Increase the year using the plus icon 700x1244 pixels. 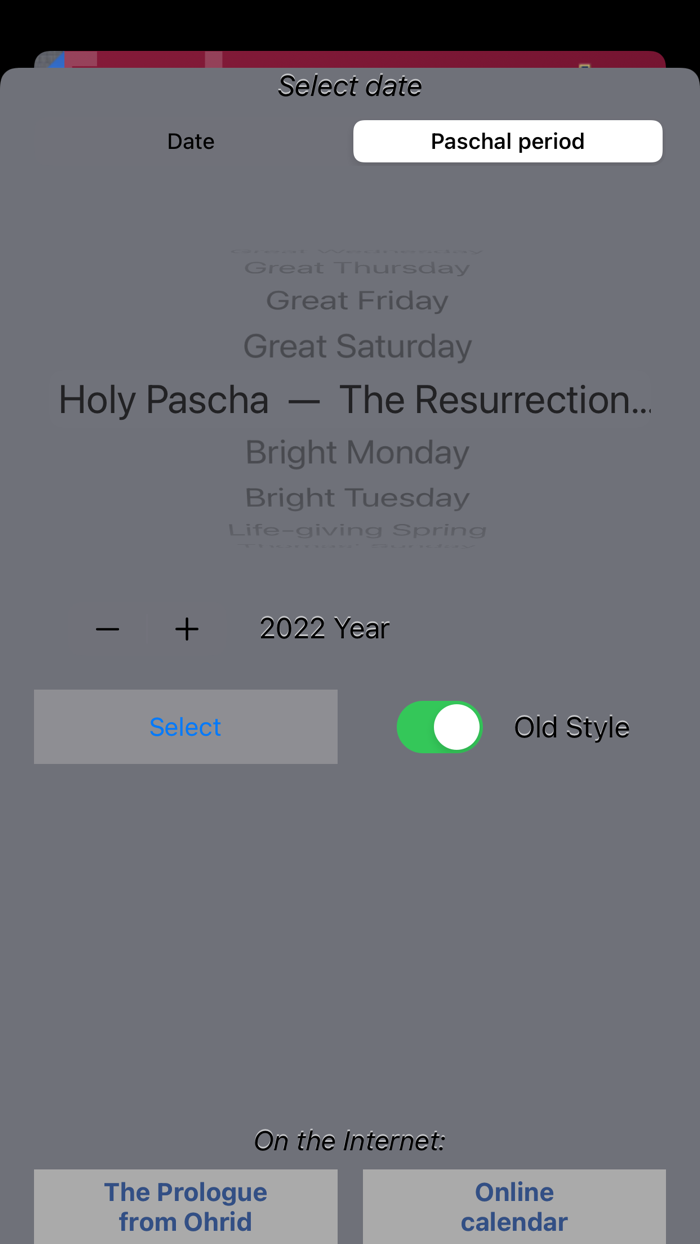tap(186, 628)
